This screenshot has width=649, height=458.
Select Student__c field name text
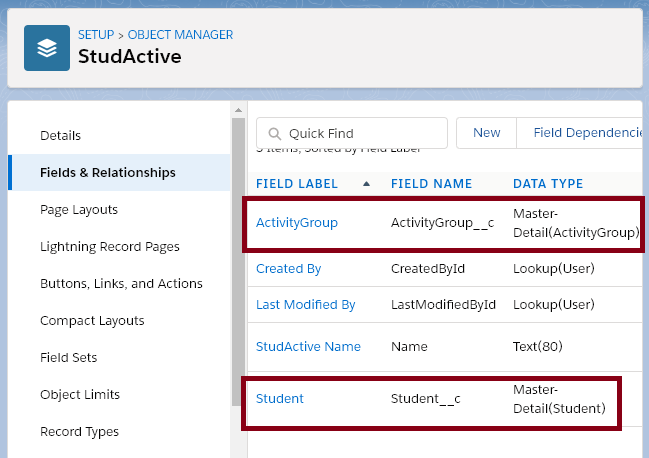click(x=425, y=399)
